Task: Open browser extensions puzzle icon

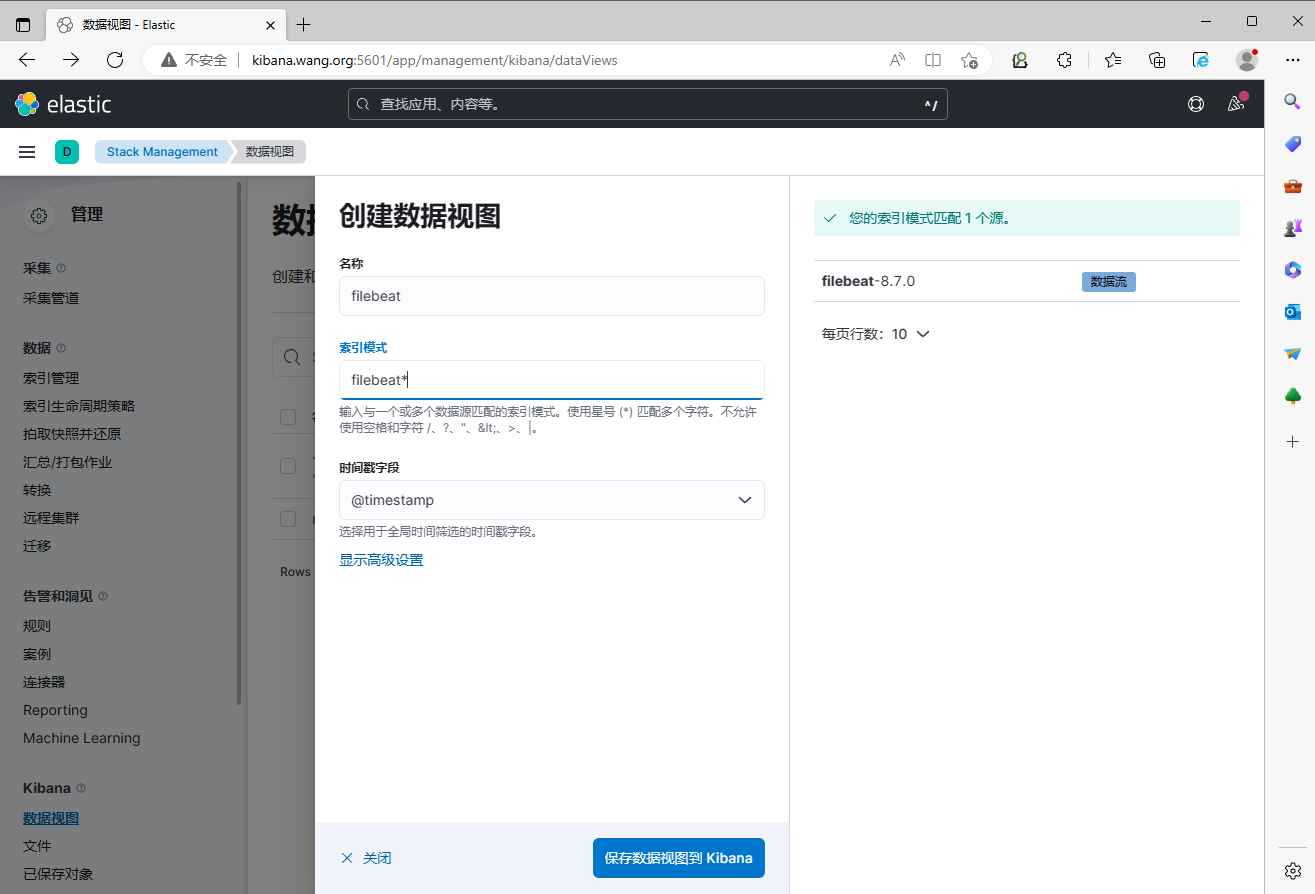Action: click(x=1064, y=60)
